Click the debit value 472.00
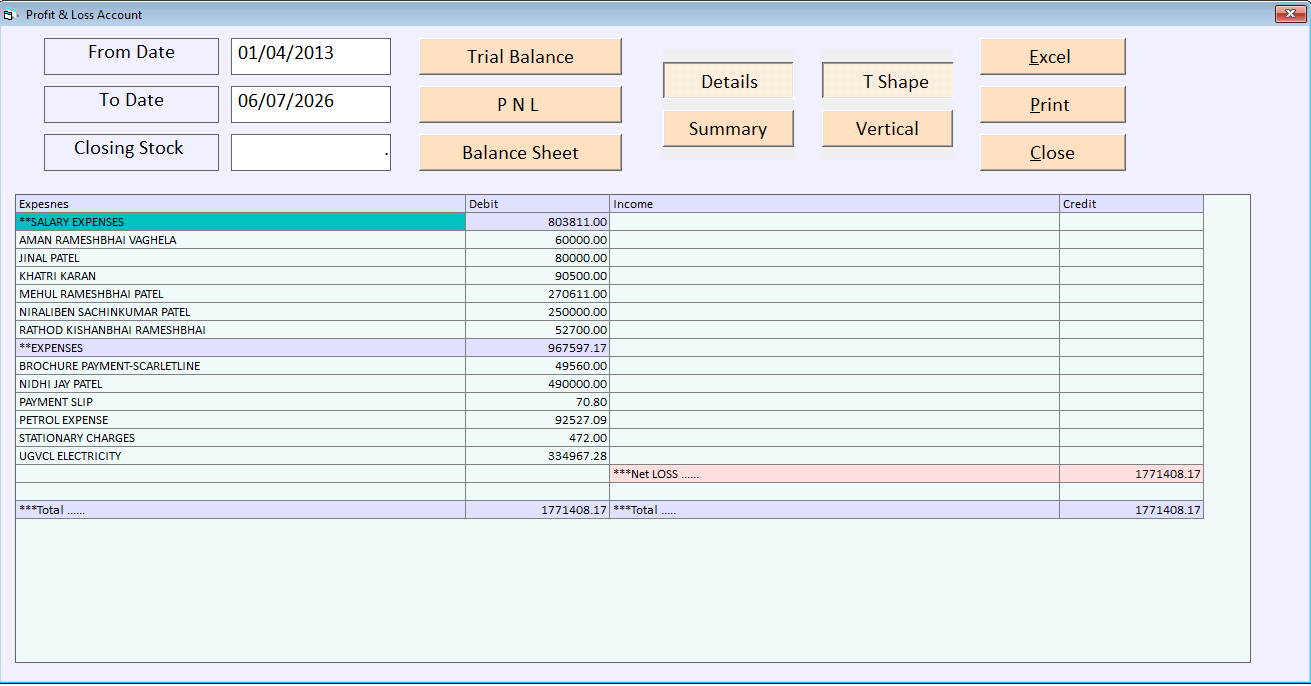Screen dimensions: 1311x686 (538, 438)
